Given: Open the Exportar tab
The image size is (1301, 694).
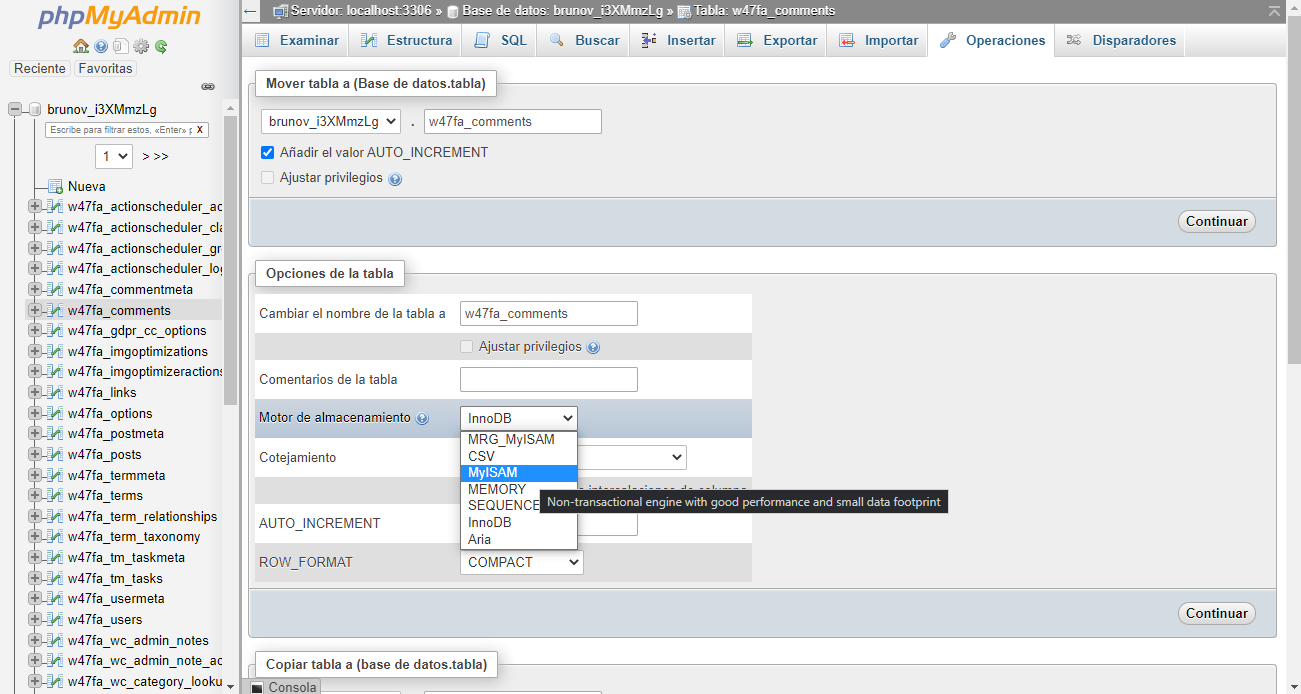Looking at the screenshot, I should [x=777, y=40].
